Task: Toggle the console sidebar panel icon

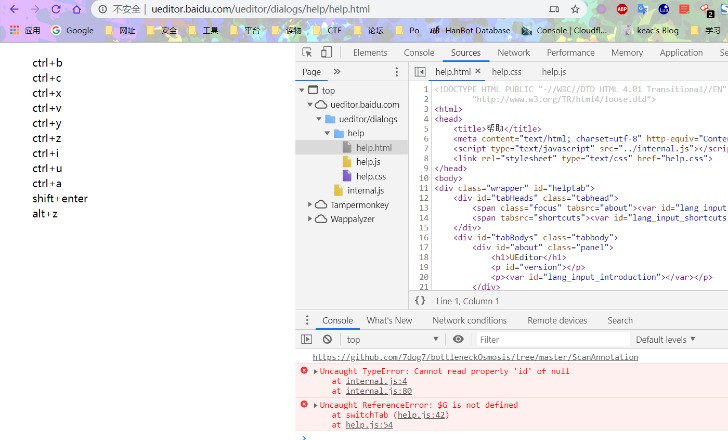Action: click(306, 339)
